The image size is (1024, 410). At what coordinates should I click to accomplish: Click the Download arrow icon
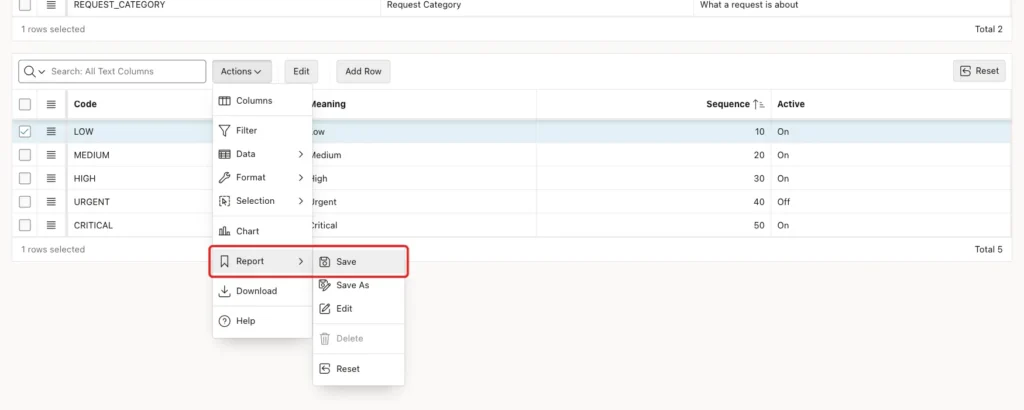[224, 291]
